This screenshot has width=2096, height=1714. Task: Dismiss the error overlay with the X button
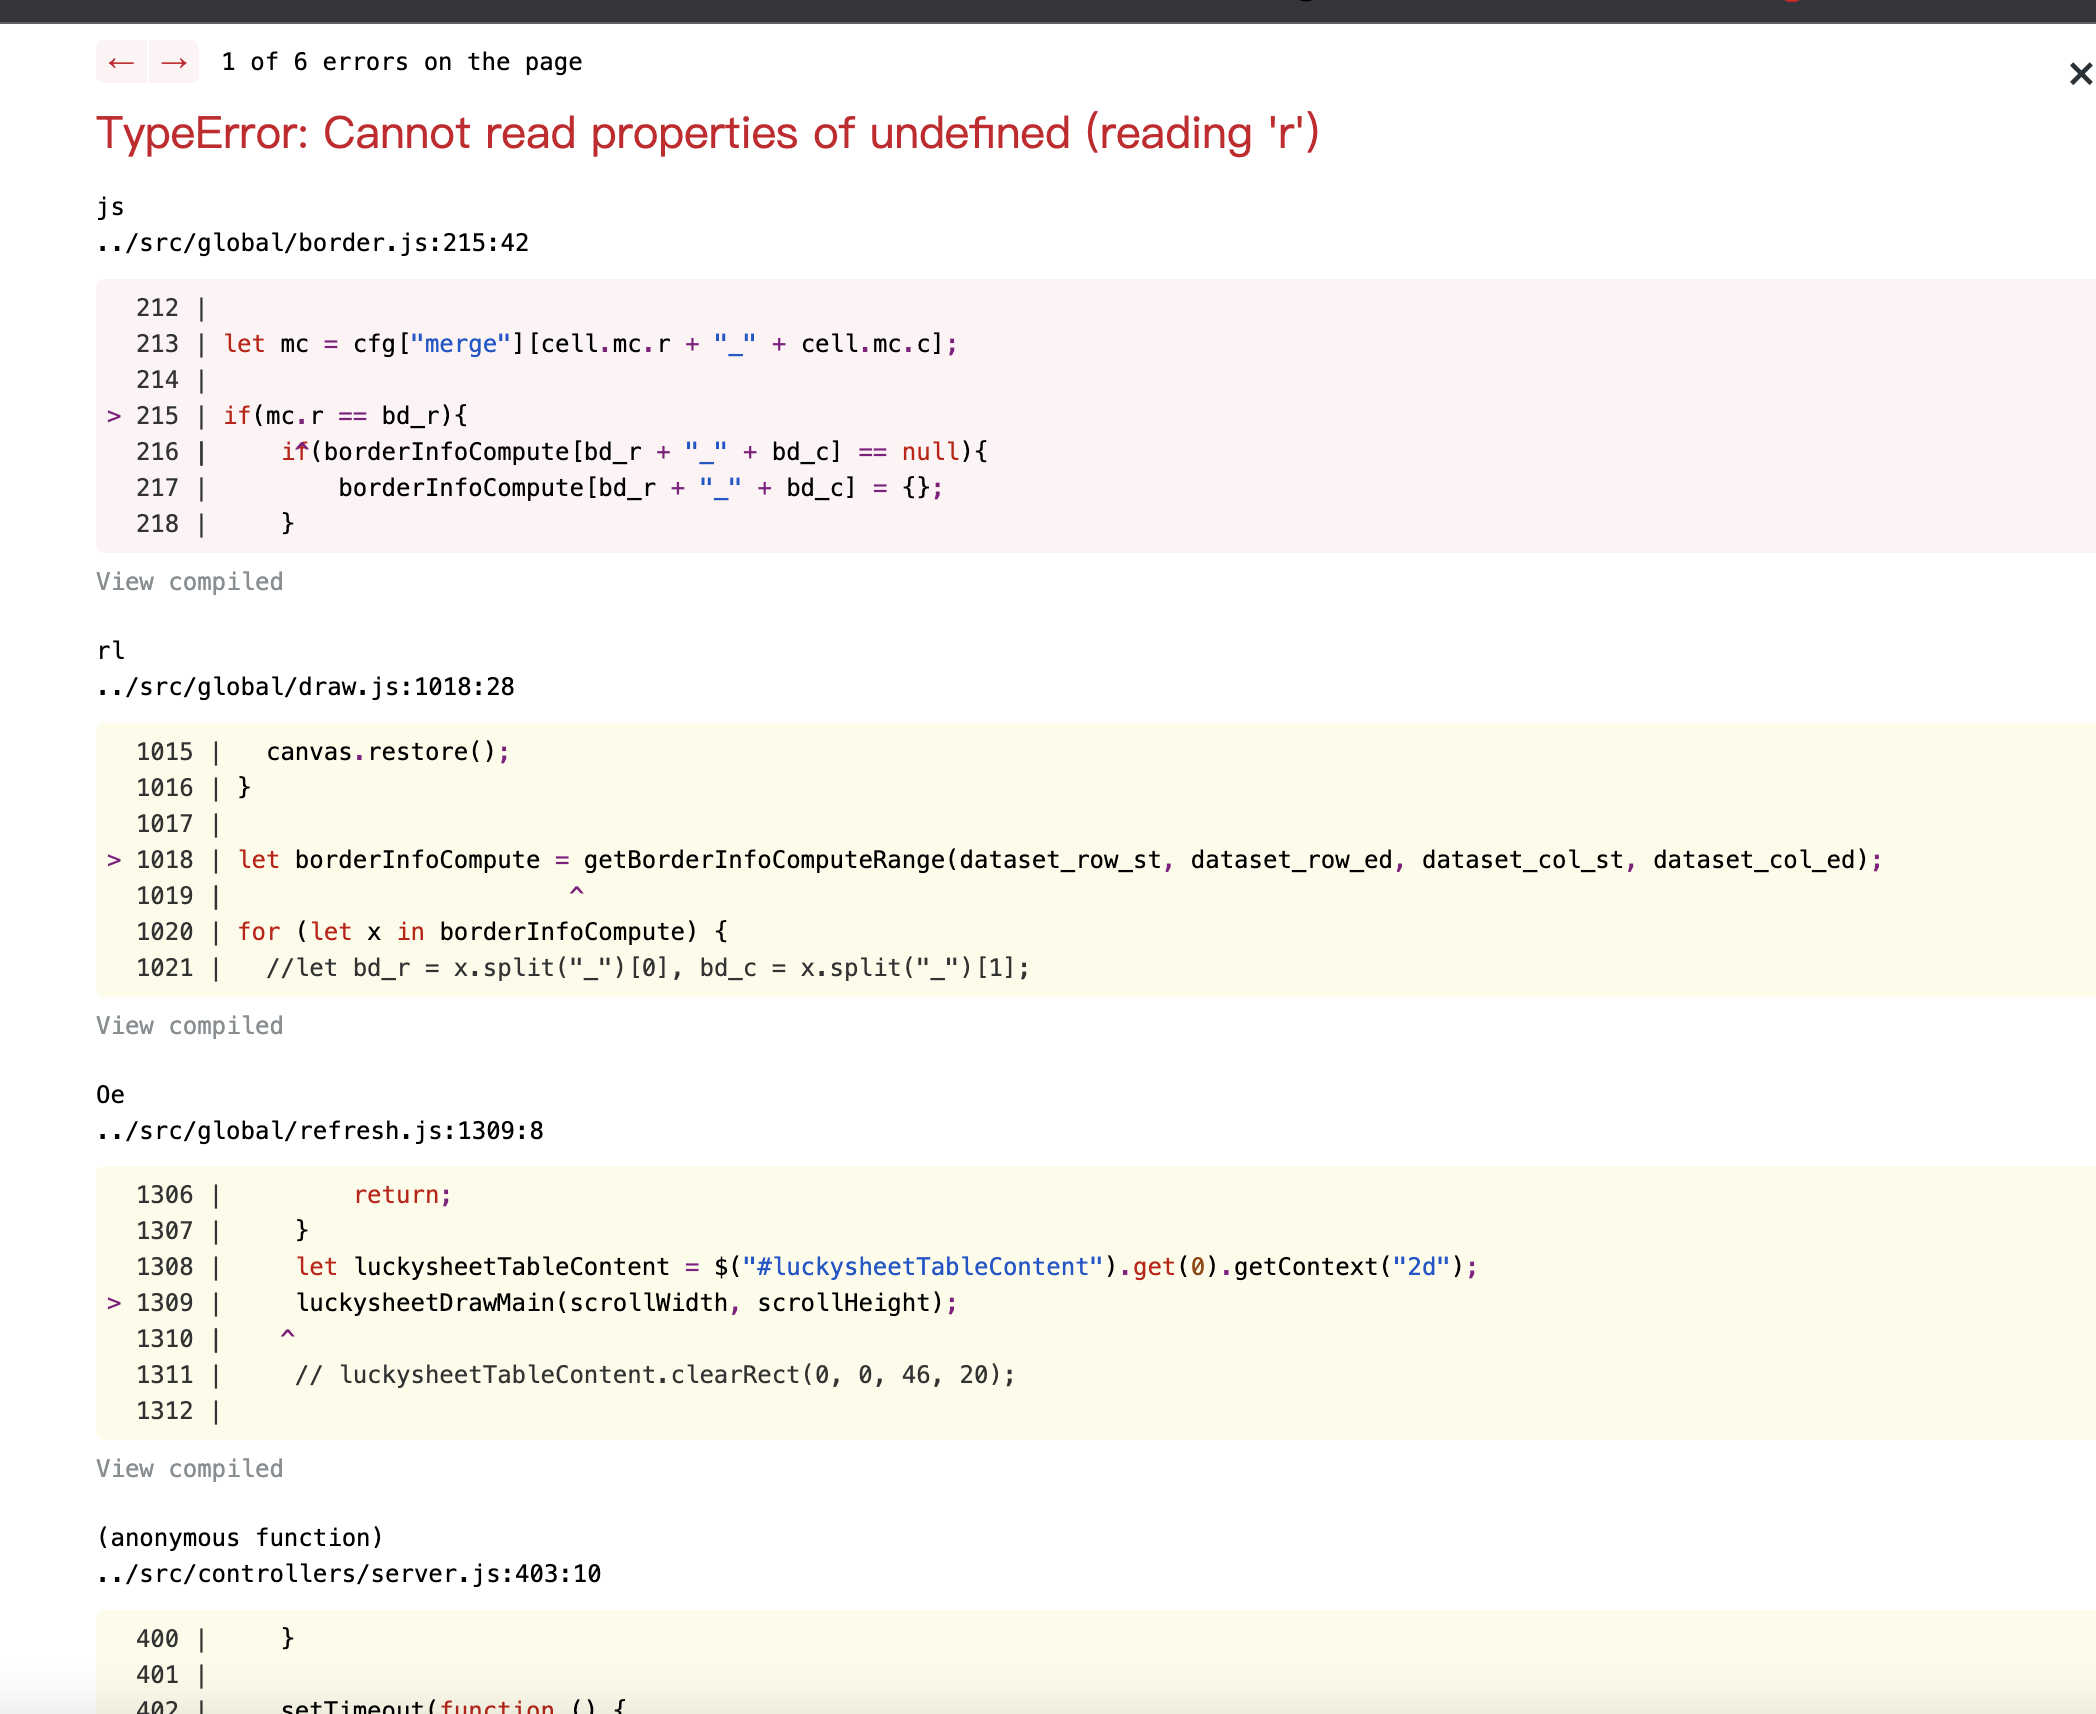tap(2080, 73)
